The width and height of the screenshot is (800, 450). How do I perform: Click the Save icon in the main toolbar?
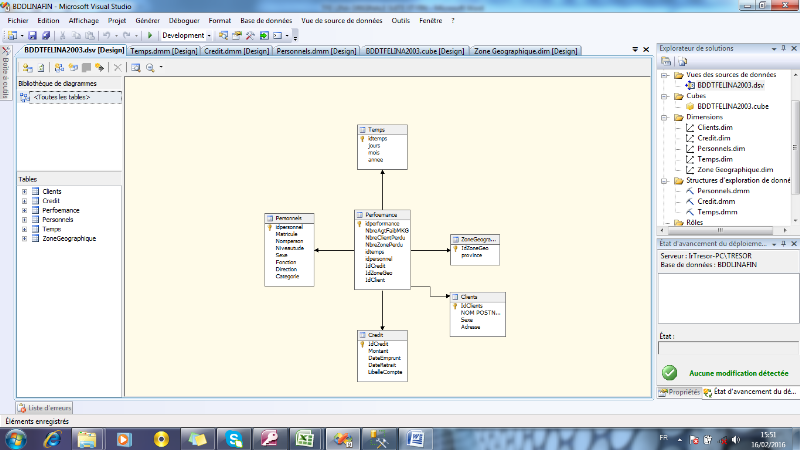(32, 35)
